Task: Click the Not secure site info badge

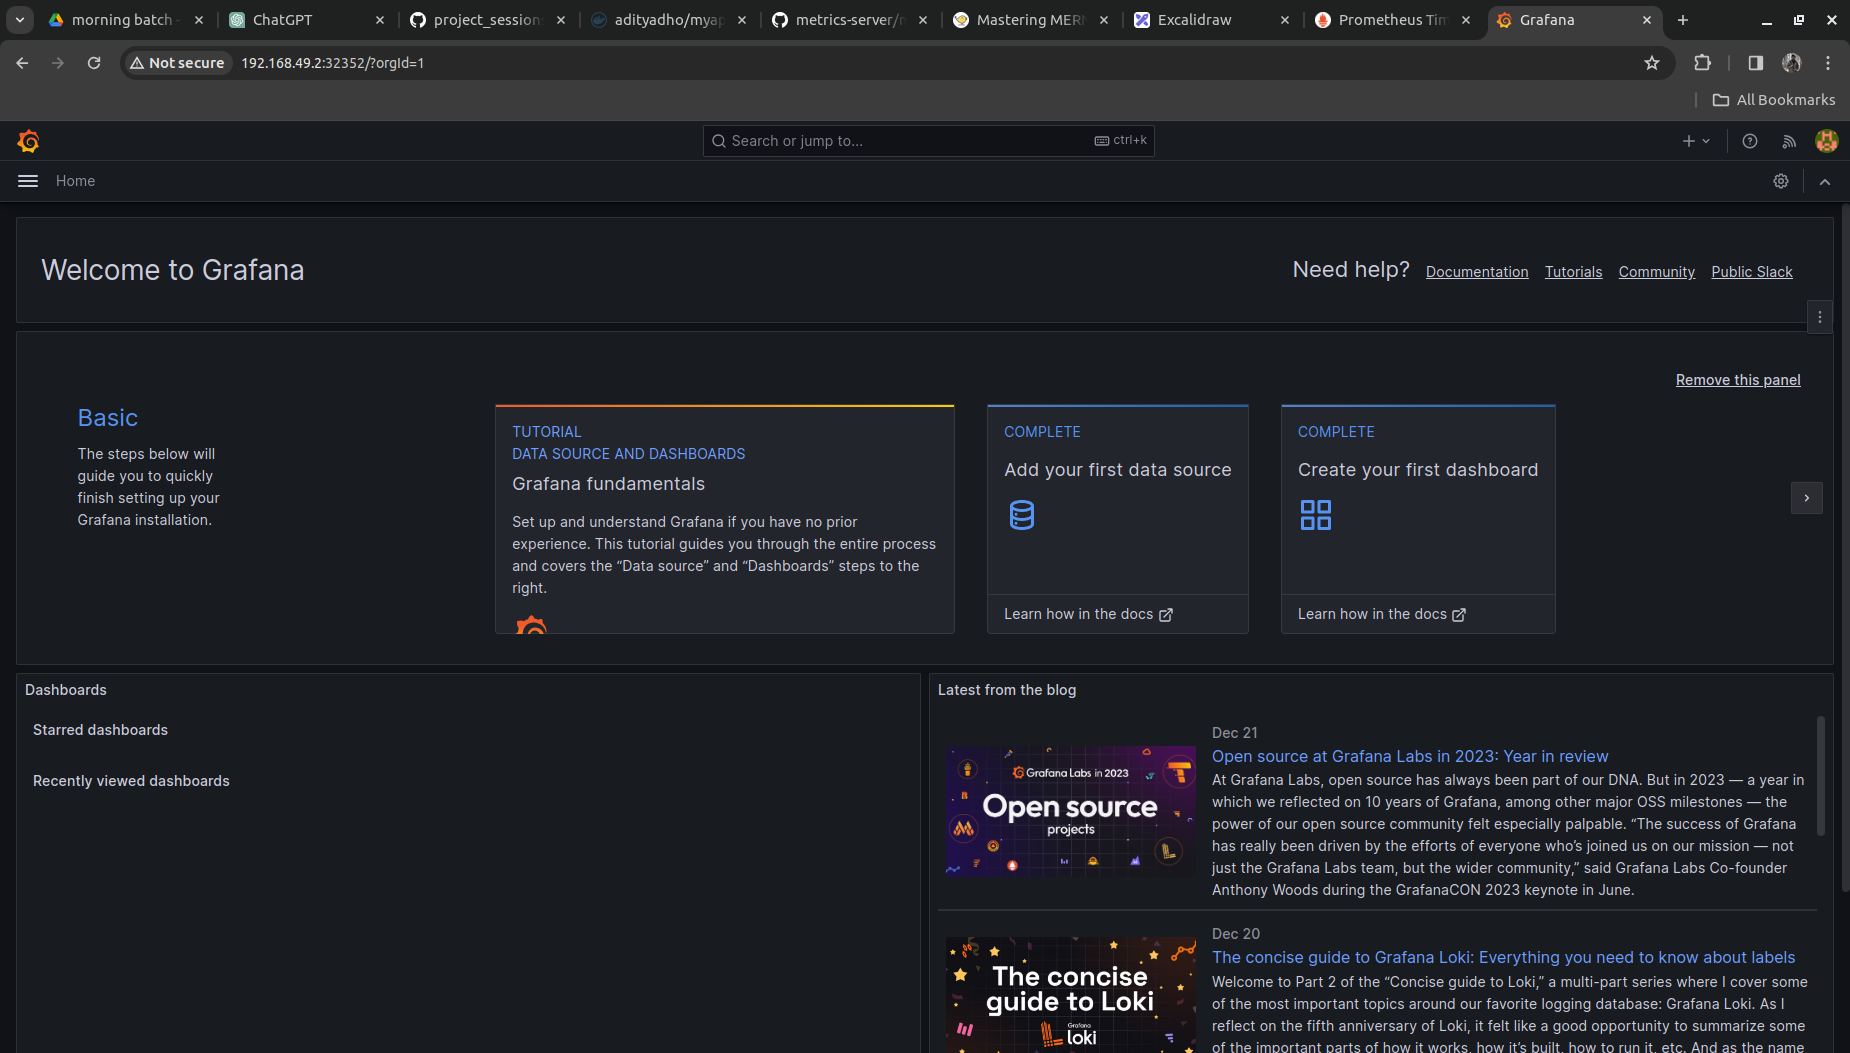Action: (x=177, y=63)
